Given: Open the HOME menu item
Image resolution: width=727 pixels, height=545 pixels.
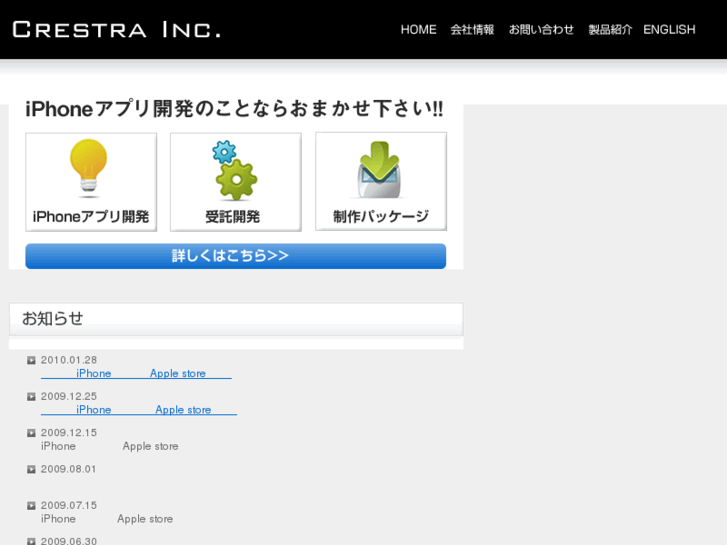Looking at the screenshot, I should (418, 30).
